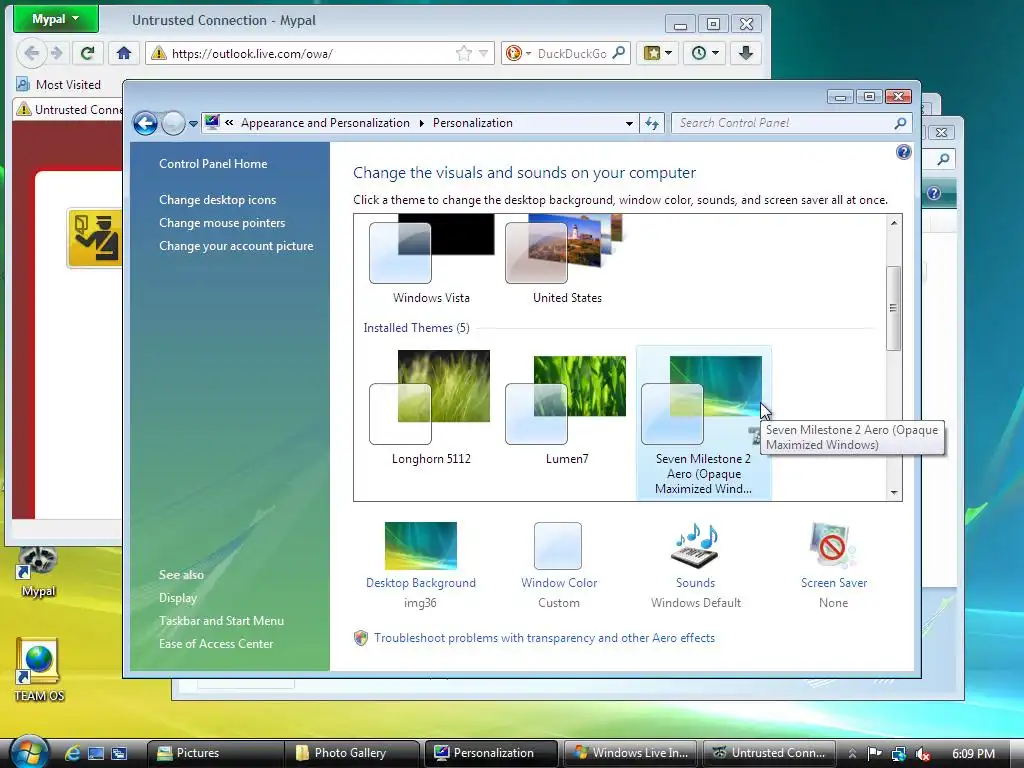Open the Windows Start orb

tap(29, 752)
